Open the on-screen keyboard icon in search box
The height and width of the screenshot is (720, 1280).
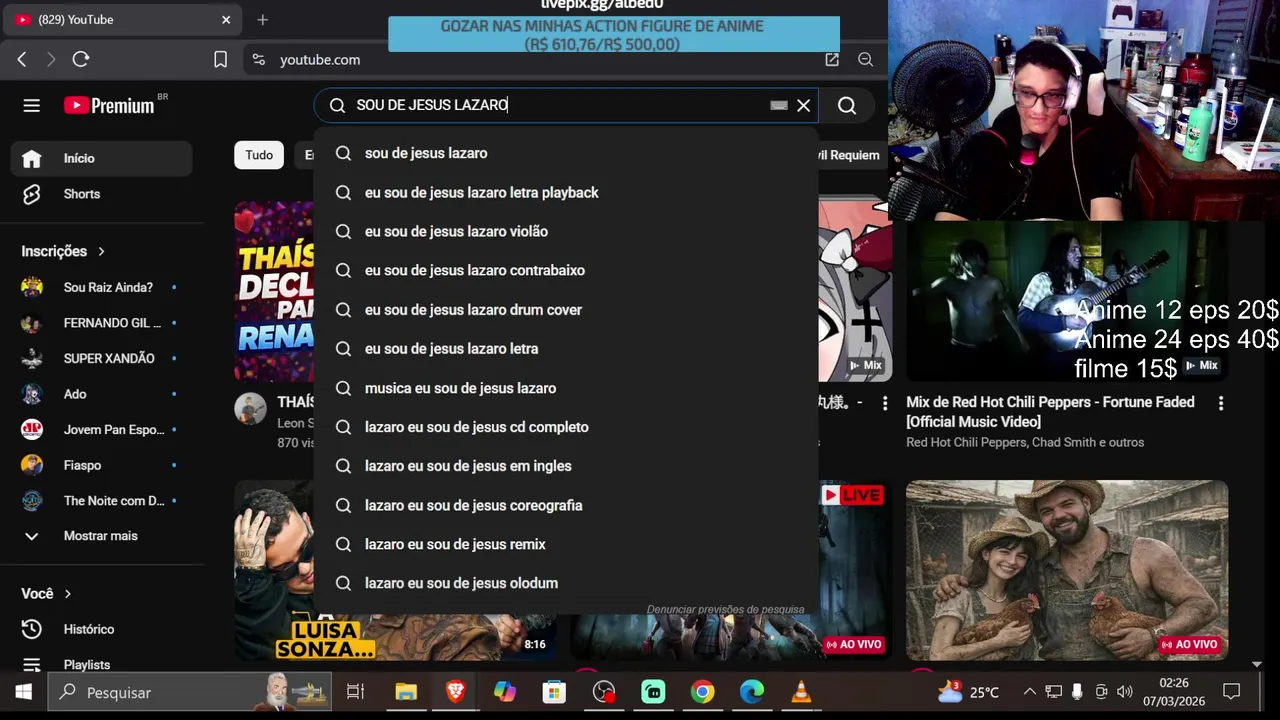[x=779, y=105]
